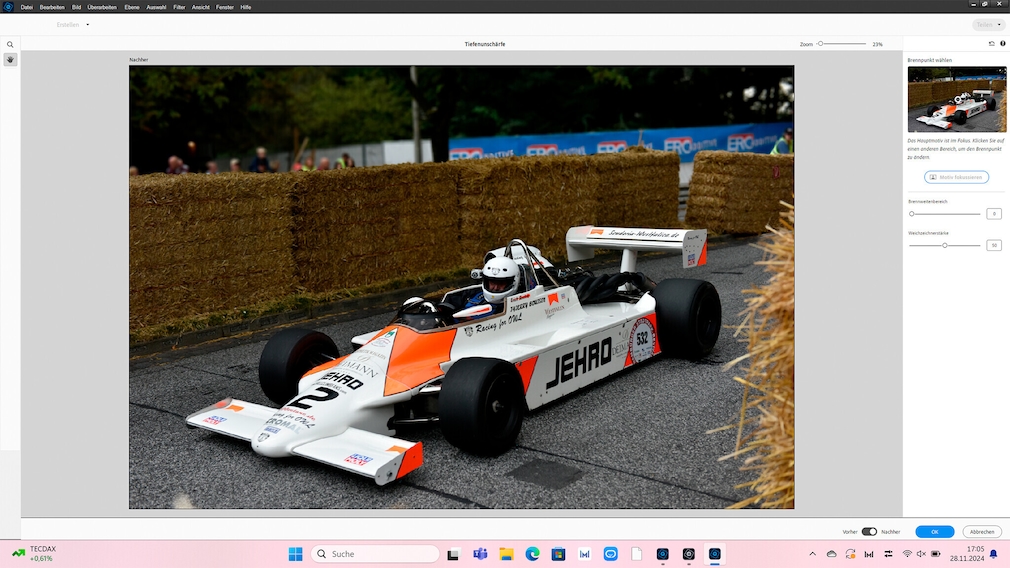
Task: Click the race car in the preview image
Action: 454,354
